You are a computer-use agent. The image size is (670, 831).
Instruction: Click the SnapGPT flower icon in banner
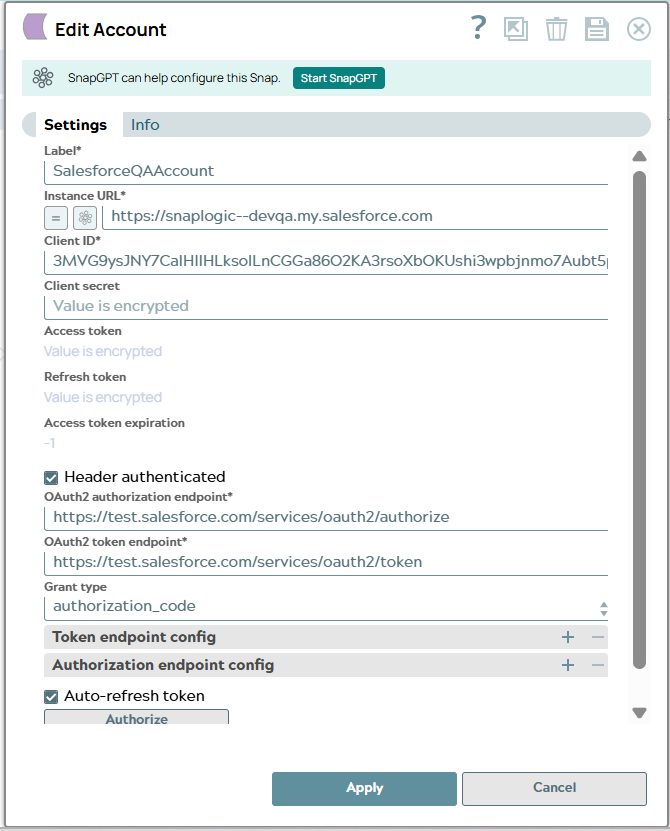click(x=43, y=78)
